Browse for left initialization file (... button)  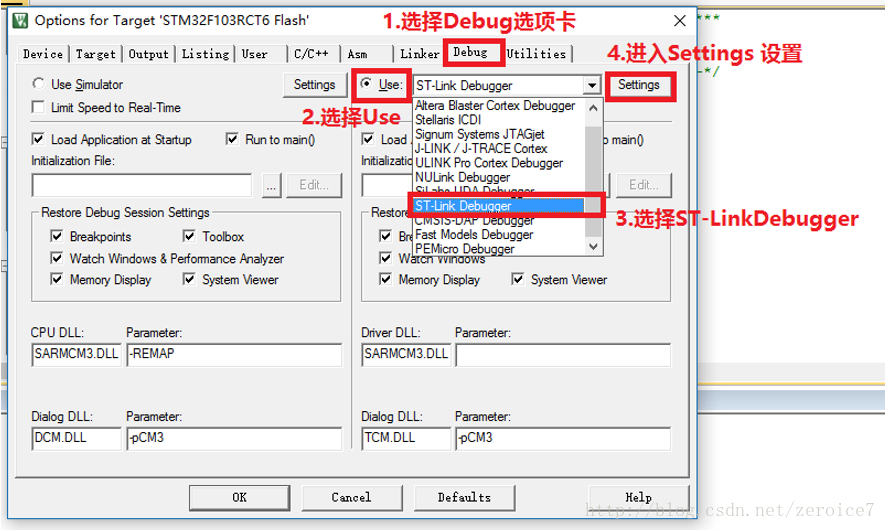pyautogui.click(x=271, y=185)
